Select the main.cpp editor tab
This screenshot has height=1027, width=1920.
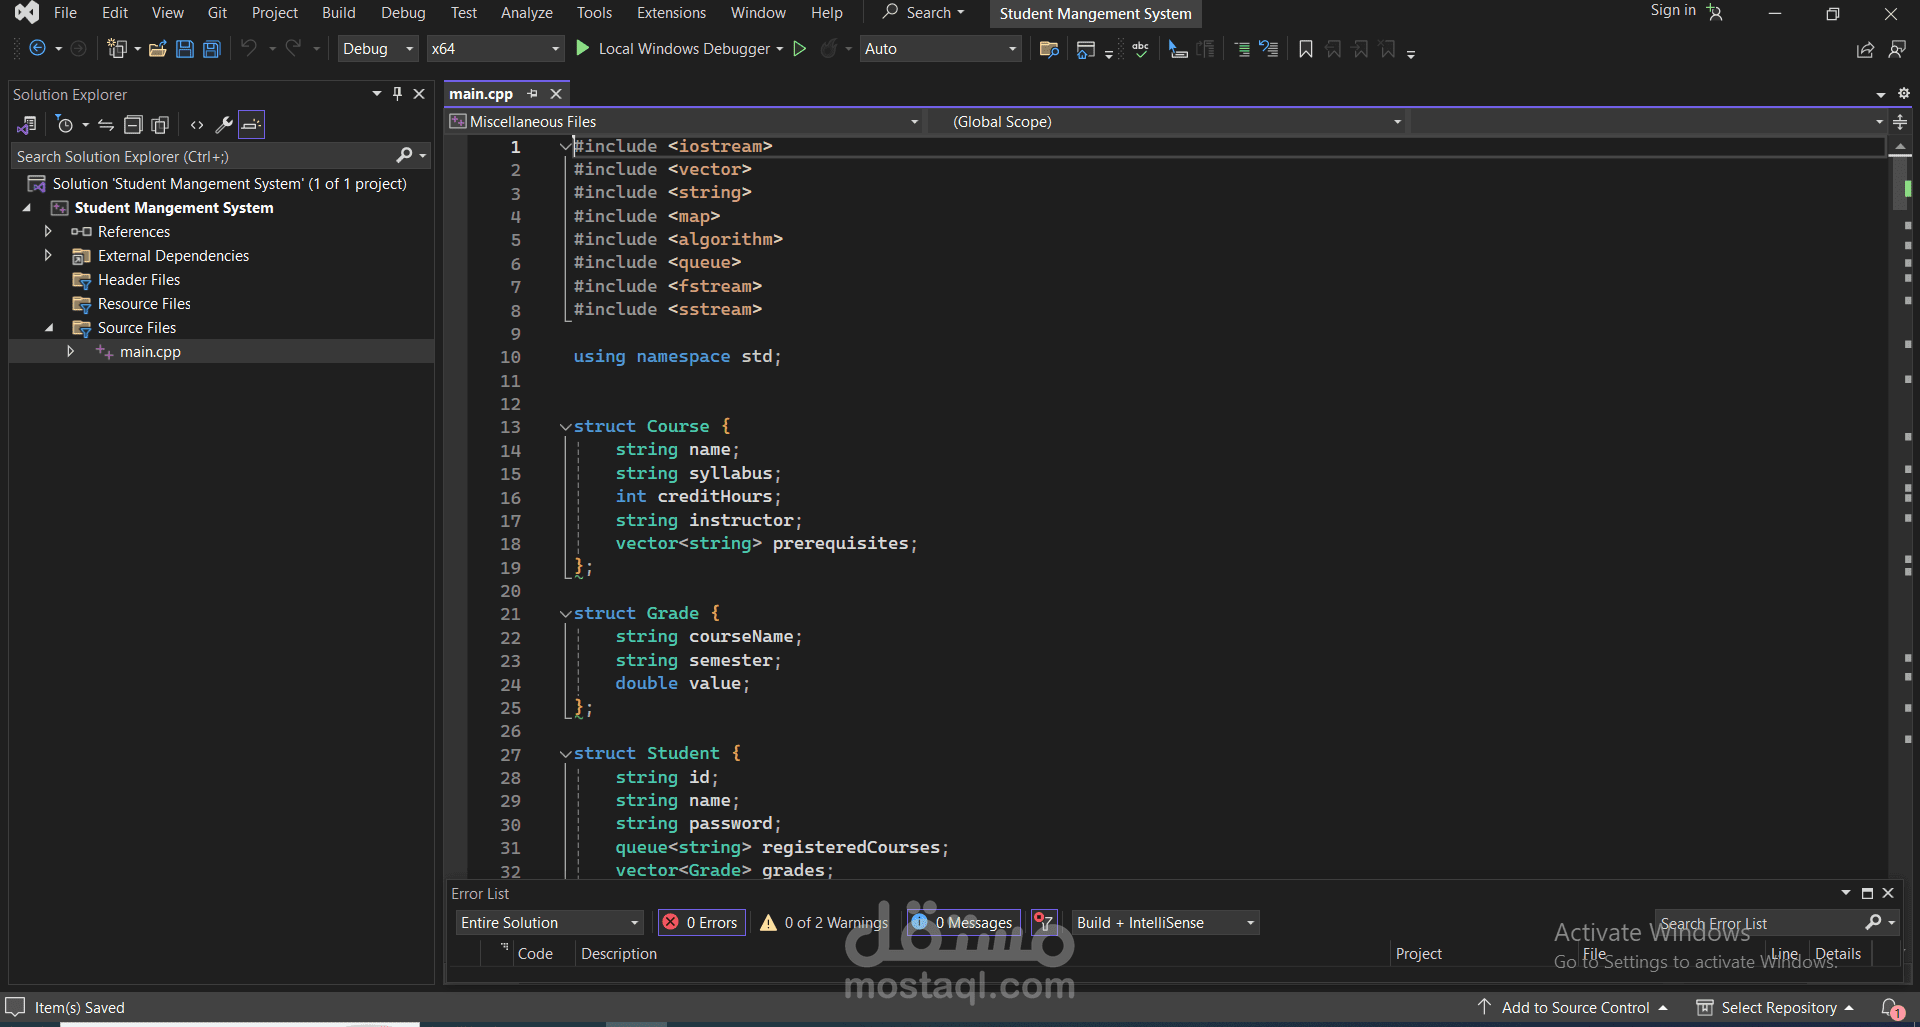481,94
